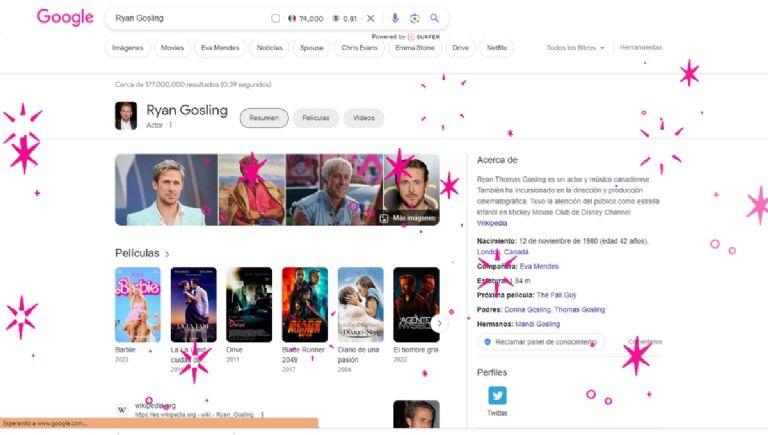Screen dimensions: 768x435
Task: Open the Blade Runner 2049 poster
Action: [305, 305]
